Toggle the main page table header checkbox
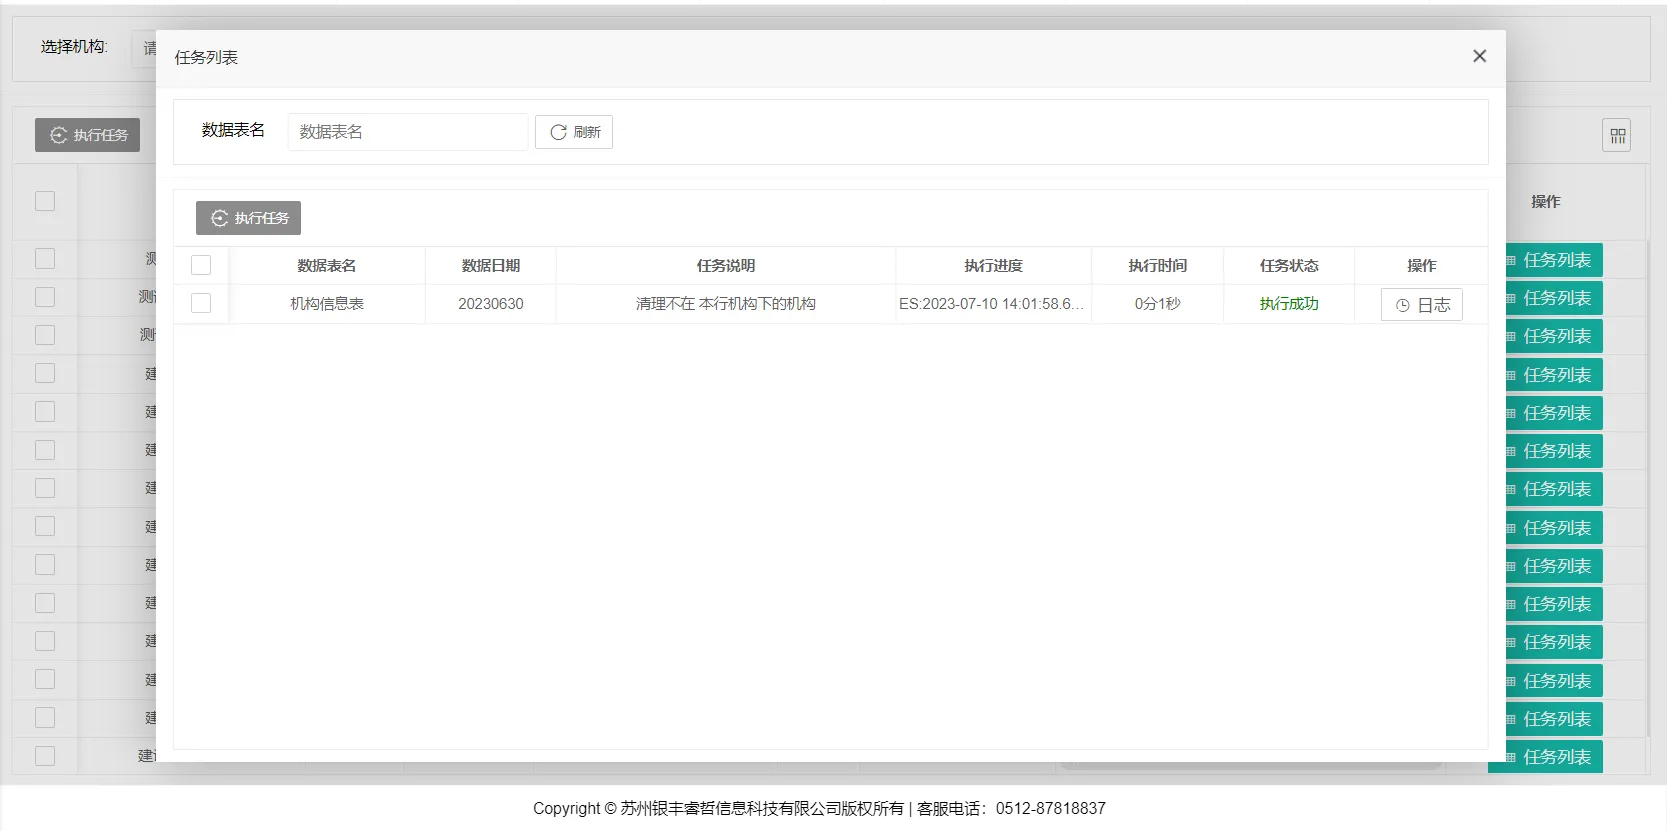 coord(45,201)
